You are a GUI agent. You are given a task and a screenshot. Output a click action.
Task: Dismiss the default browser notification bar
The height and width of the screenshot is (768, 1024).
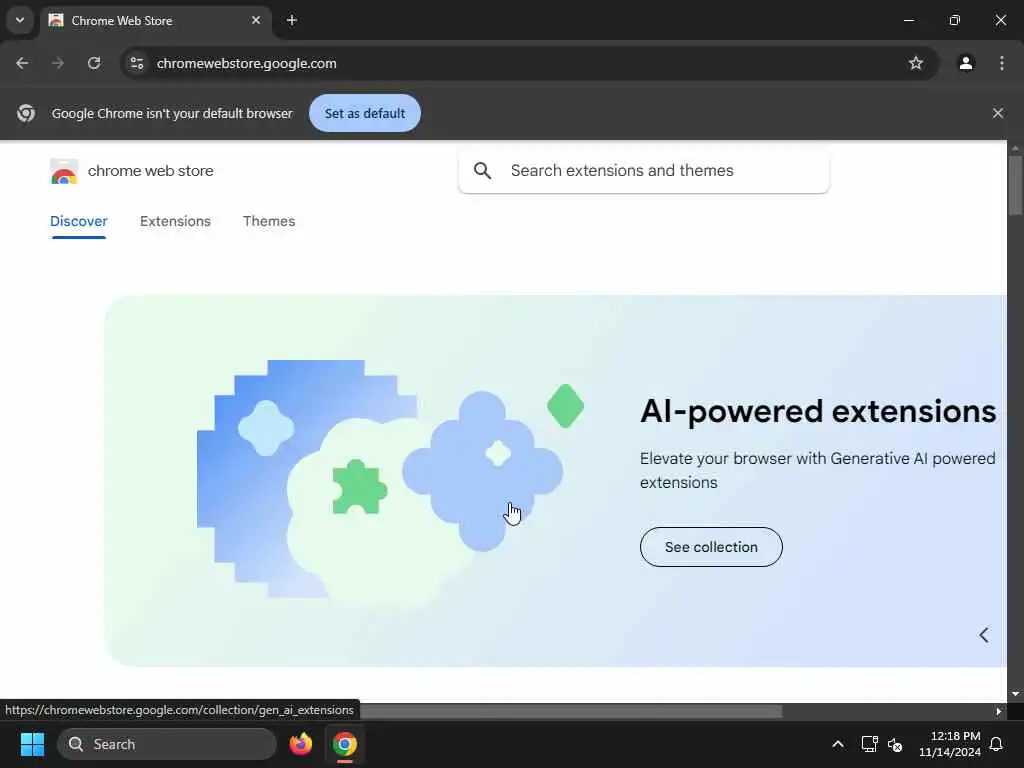click(997, 113)
